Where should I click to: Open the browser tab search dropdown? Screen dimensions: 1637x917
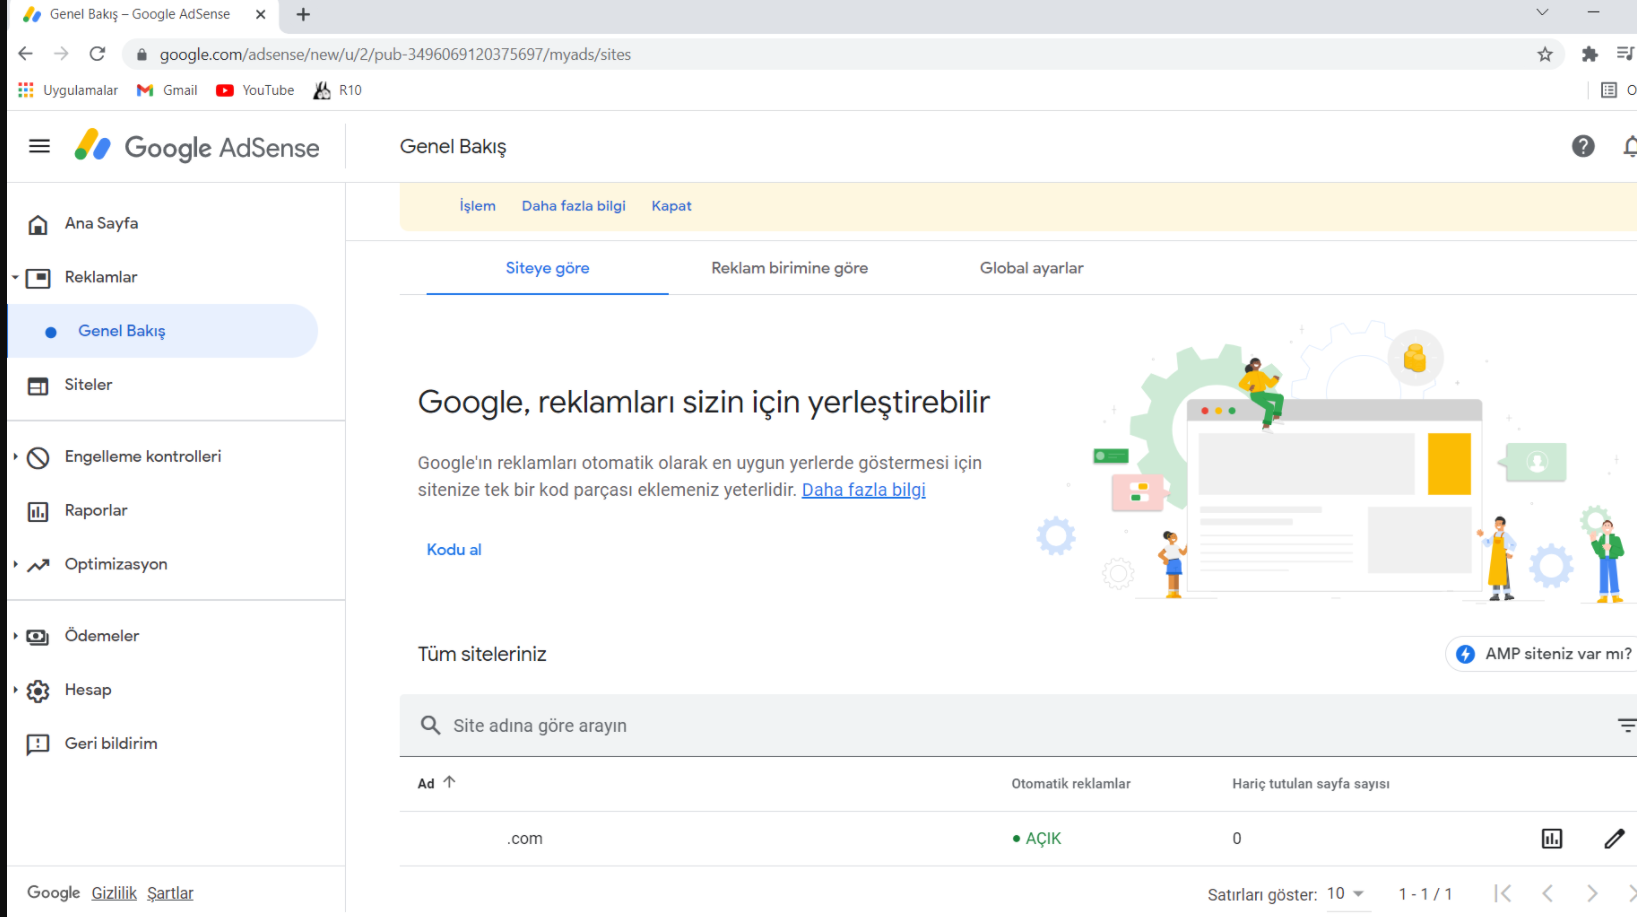click(x=1542, y=13)
